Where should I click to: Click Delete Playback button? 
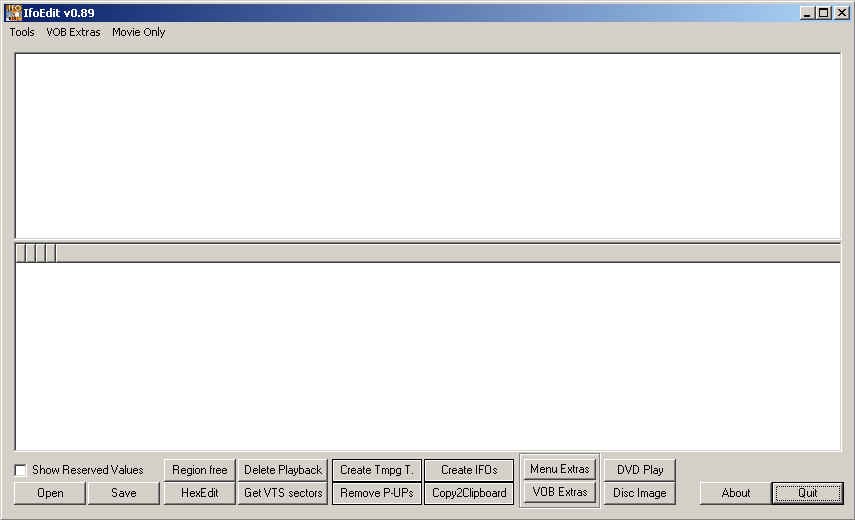[282, 470]
